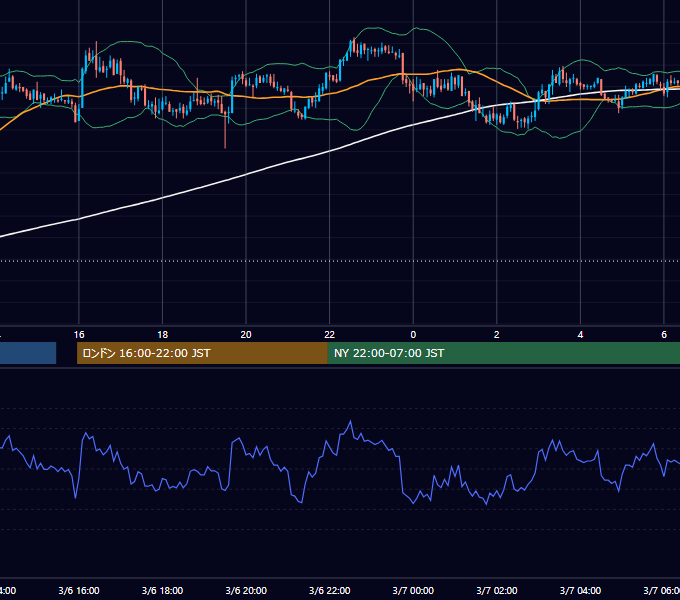680x600 pixels.
Task: Click the oscillator peak just after 3/6 22:00
Action: coord(350,421)
